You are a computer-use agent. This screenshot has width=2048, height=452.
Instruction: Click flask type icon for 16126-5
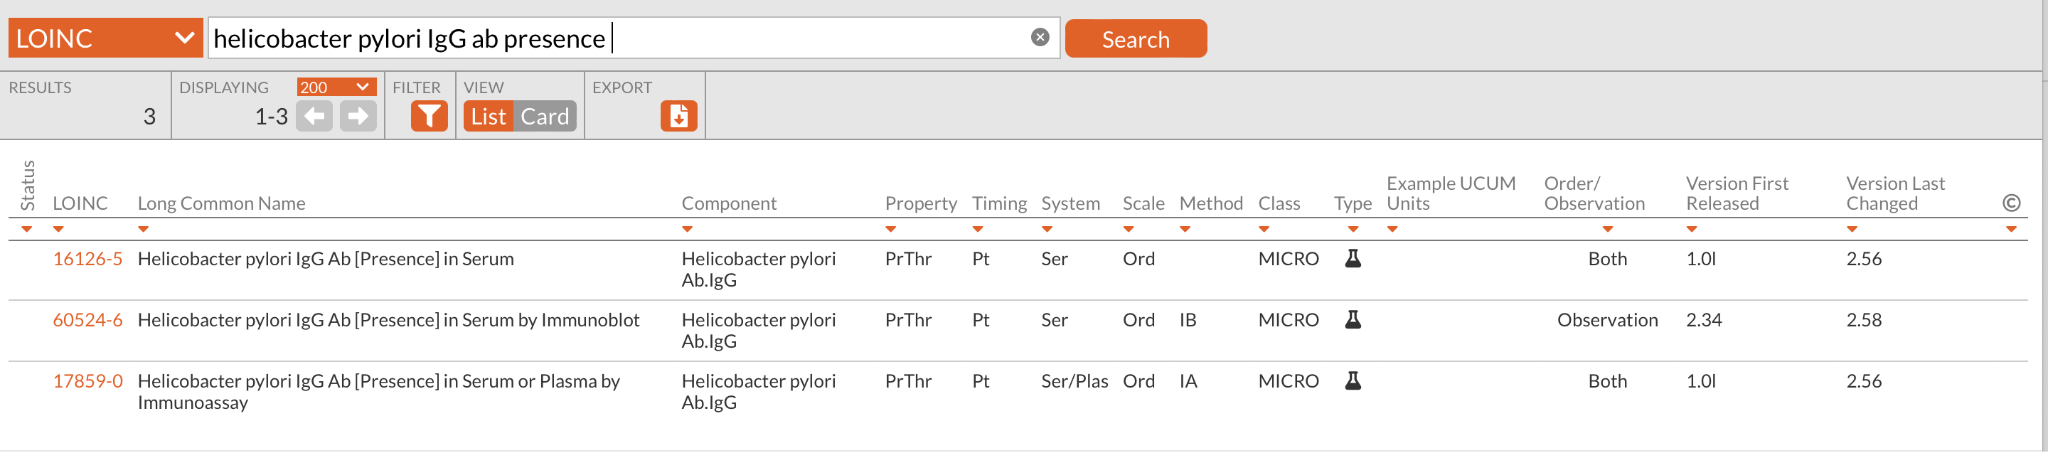tap(1353, 258)
